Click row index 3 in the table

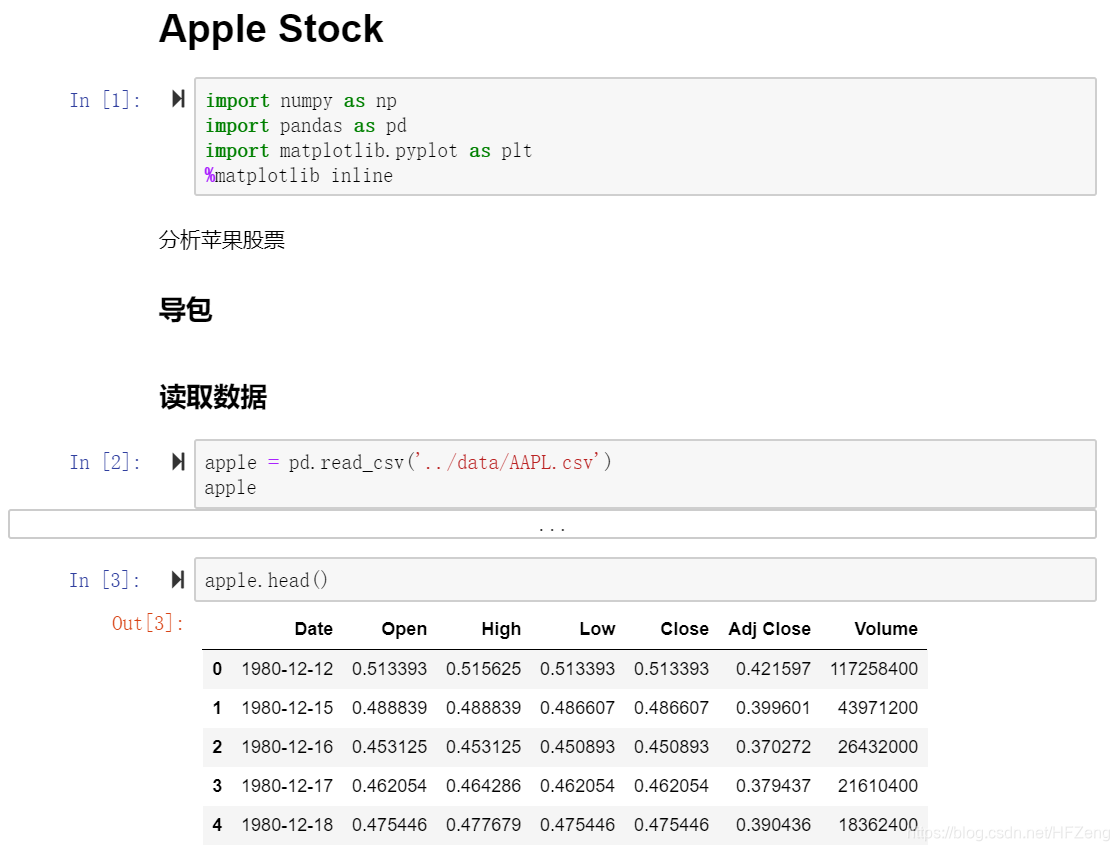tap(217, 786)
